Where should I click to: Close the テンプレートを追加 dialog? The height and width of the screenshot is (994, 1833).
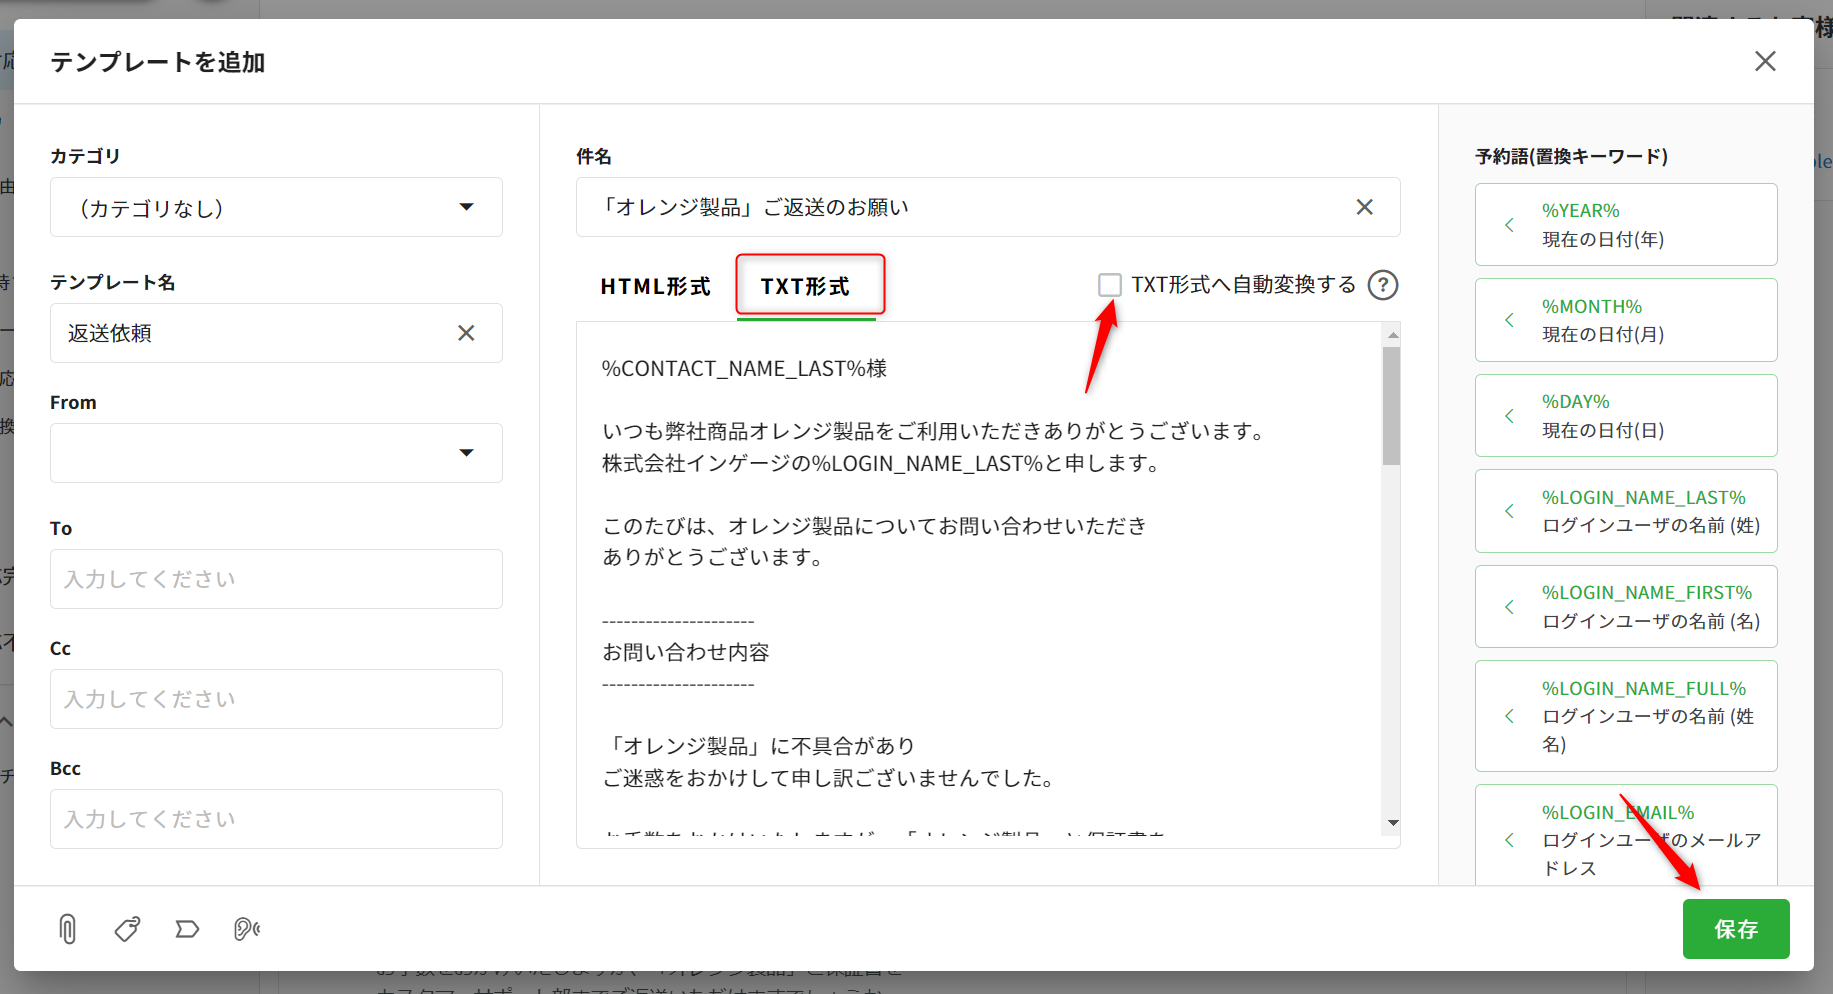point(1765,62)
